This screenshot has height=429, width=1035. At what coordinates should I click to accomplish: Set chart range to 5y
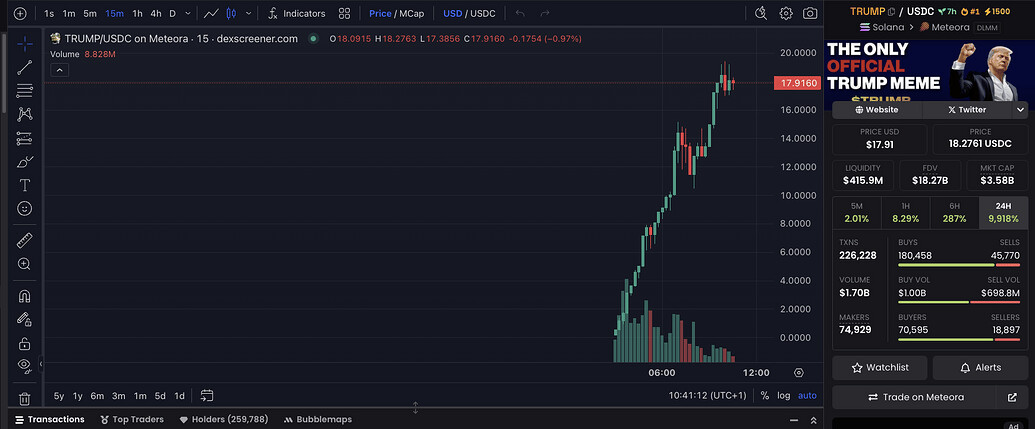click(x=59, y=396)
